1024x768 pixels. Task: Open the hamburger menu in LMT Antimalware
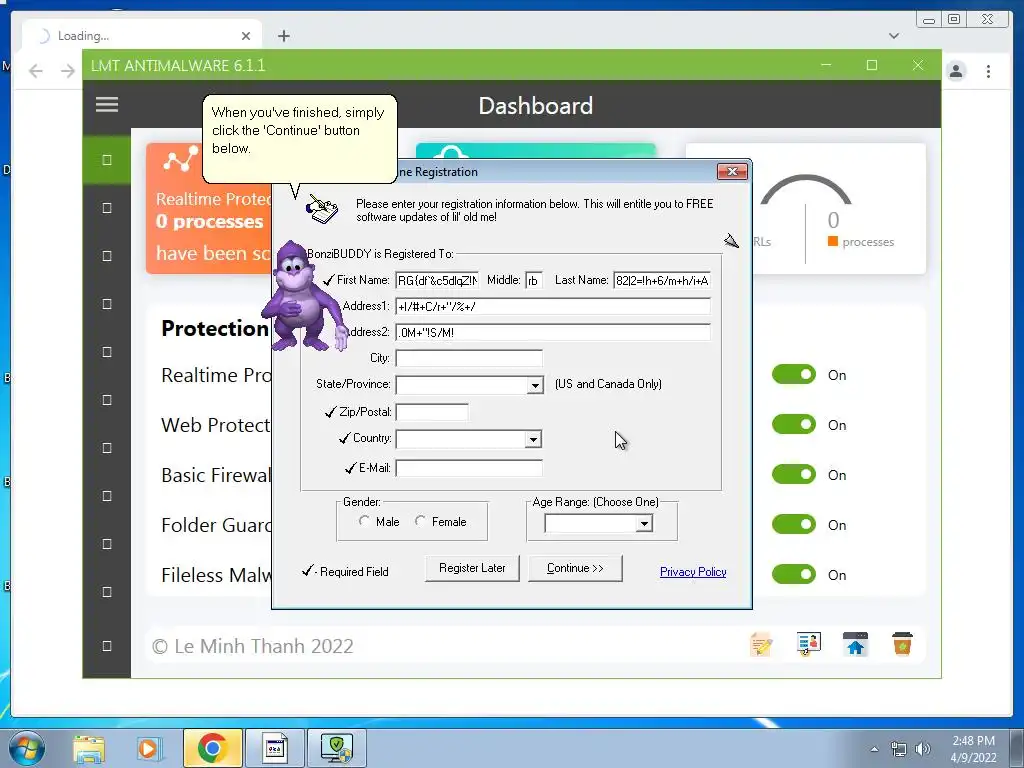click(x=107, y=104)
